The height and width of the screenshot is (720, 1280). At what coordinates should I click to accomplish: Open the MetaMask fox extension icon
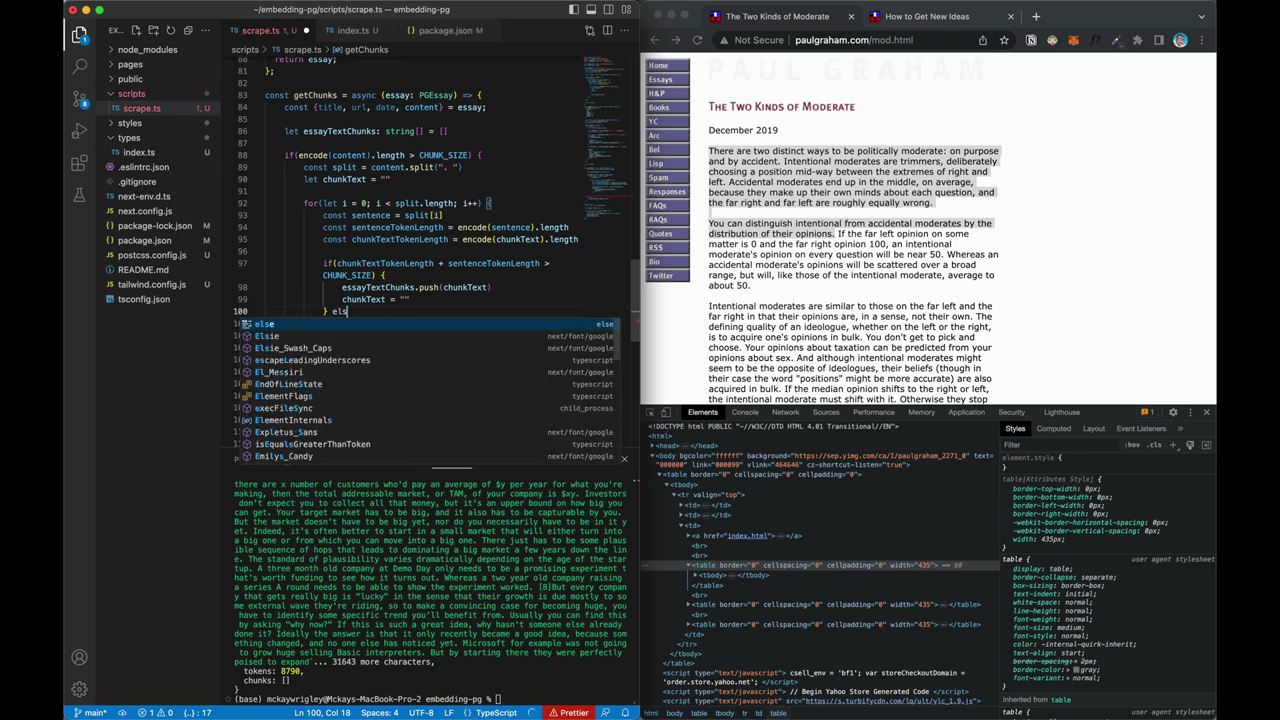[x=1073, y=41]
